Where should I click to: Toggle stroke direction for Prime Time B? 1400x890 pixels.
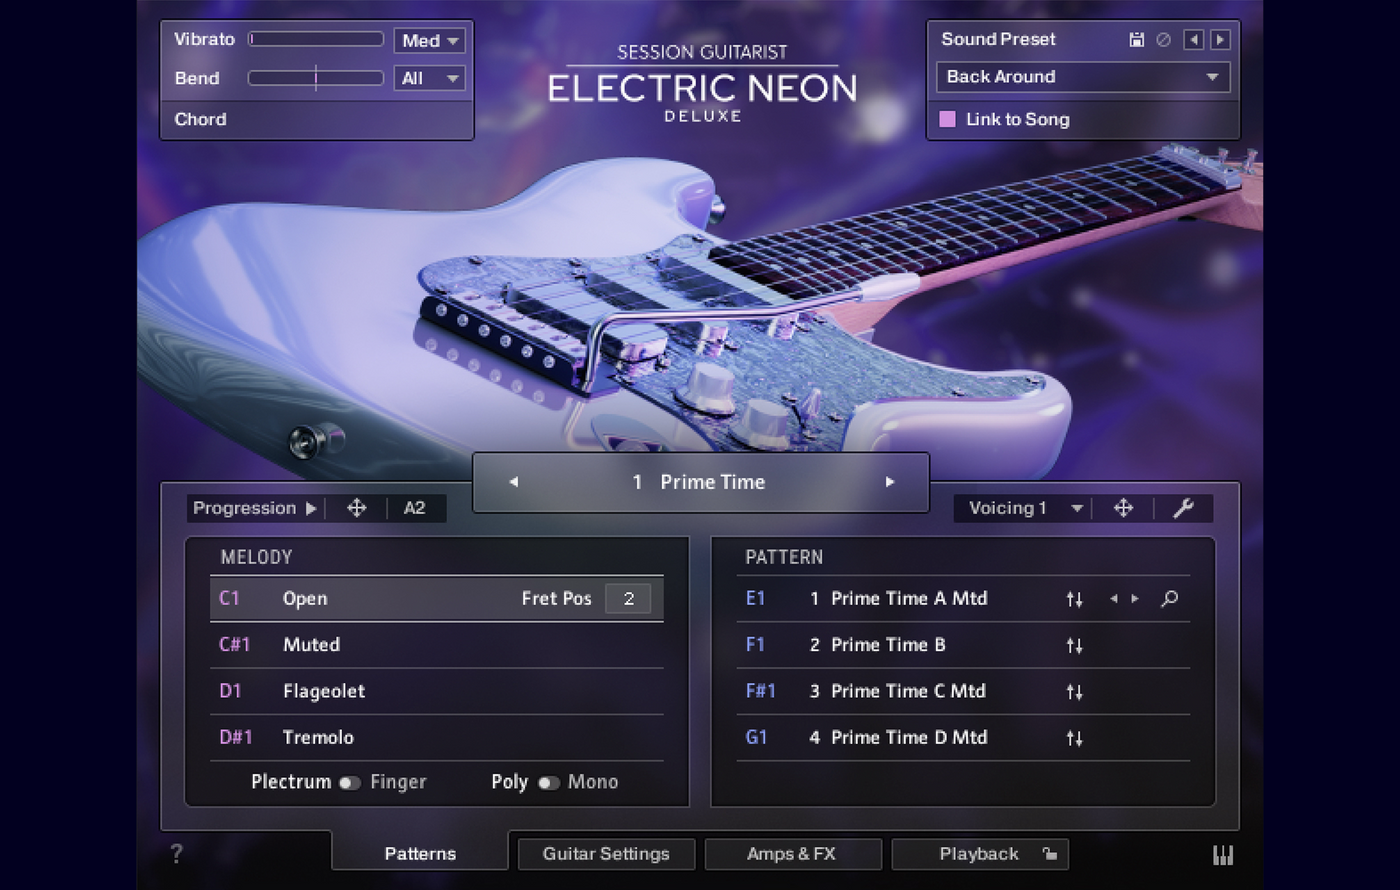tap(1074, 646)
